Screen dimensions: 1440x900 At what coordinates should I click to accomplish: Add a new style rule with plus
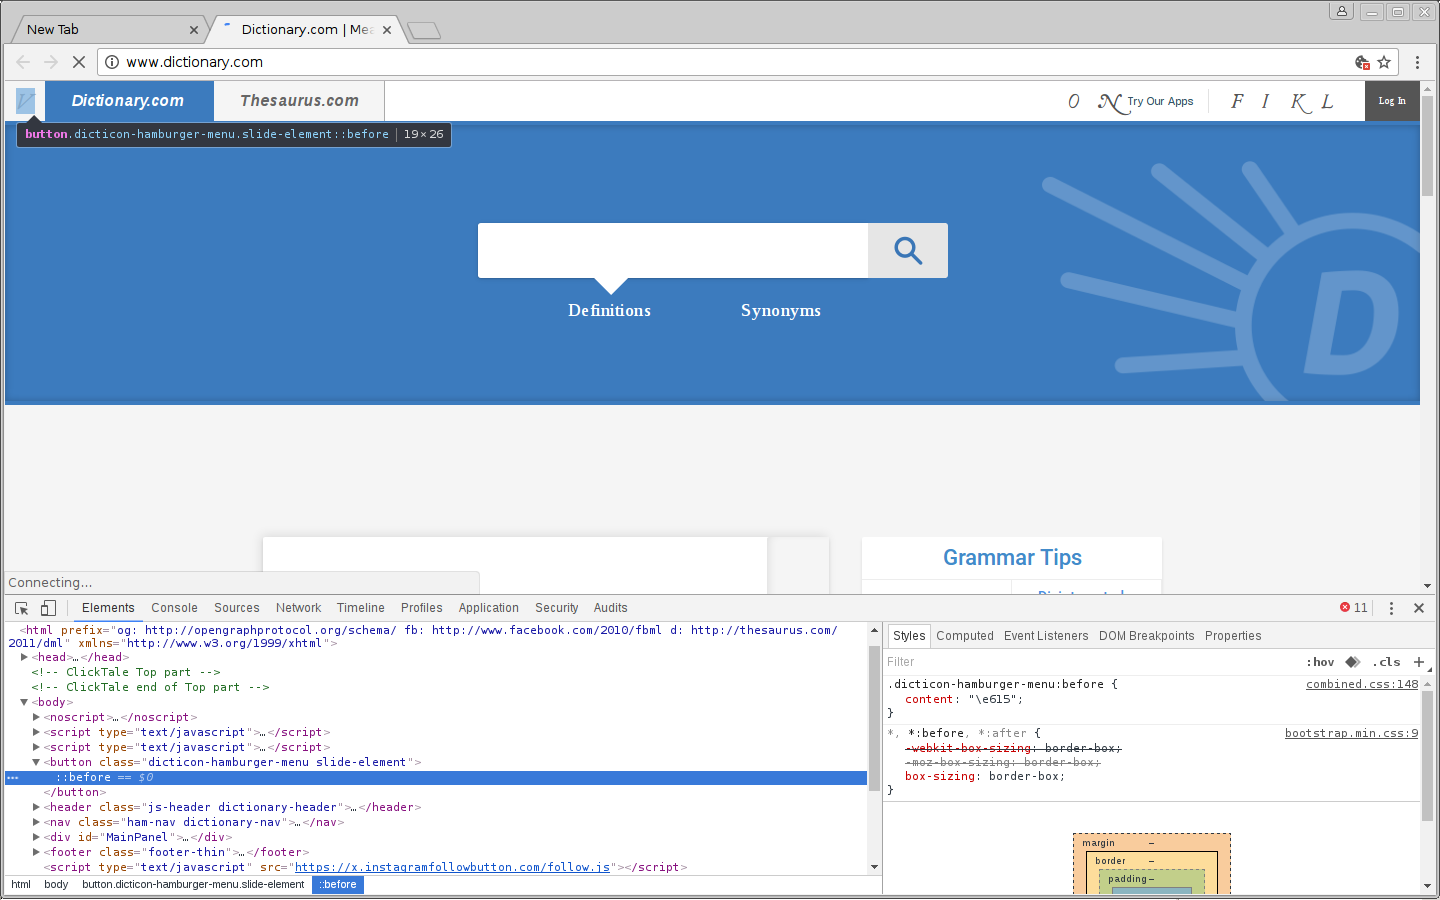(x=1419, y=662)
